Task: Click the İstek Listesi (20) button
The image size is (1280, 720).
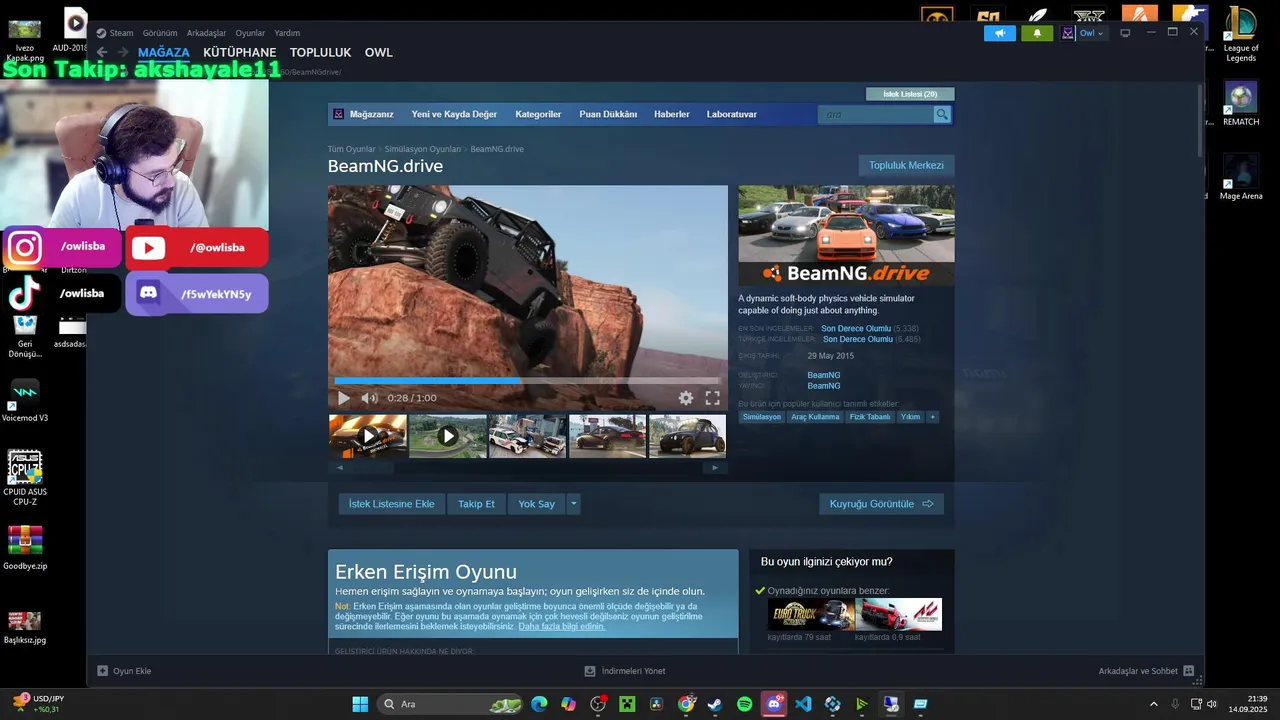Action: pos(910,94)
